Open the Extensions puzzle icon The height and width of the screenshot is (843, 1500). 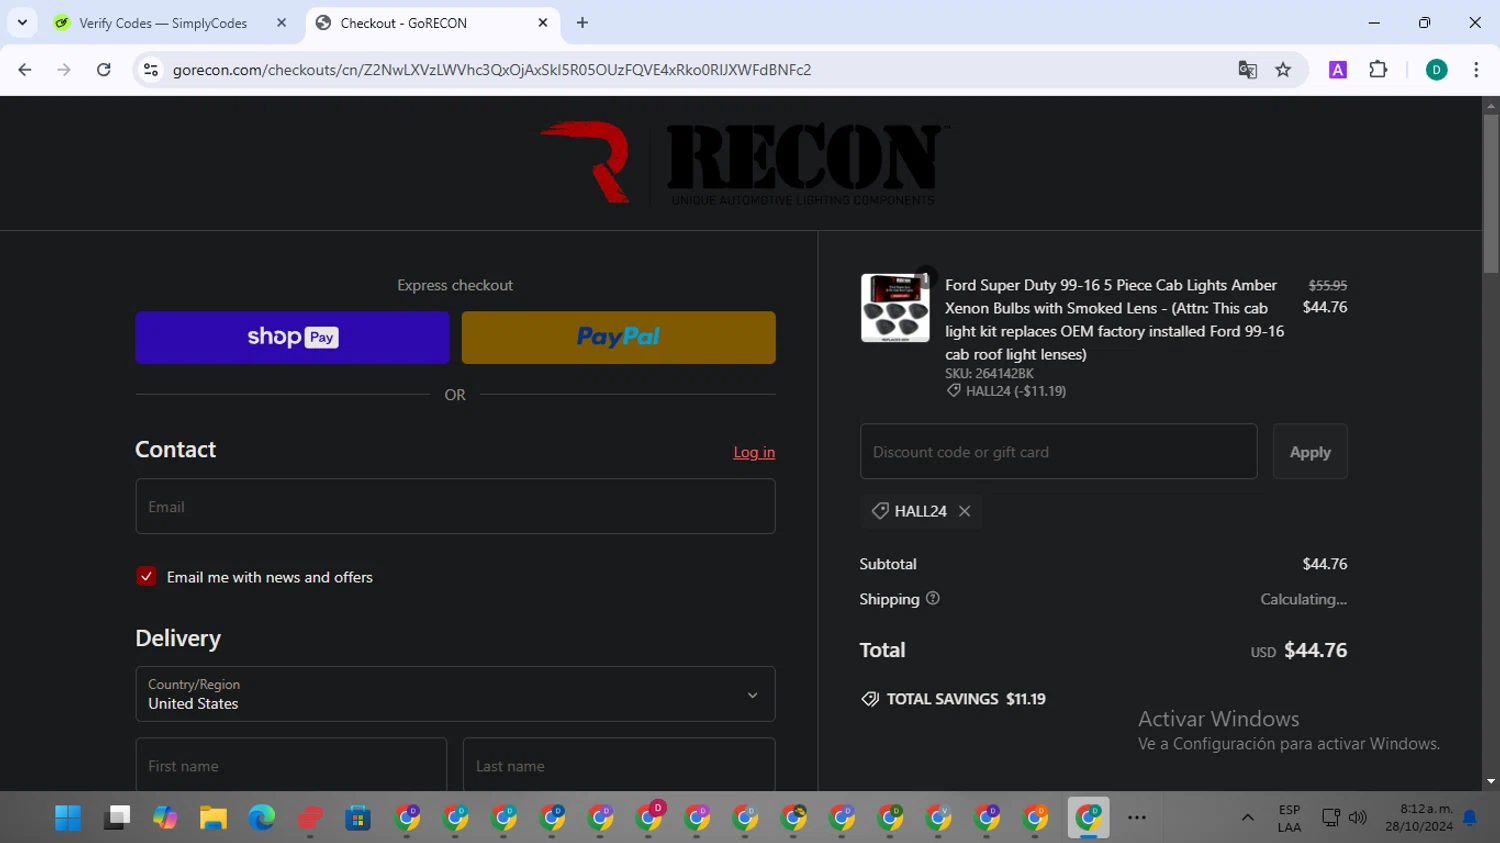[1378, 70]
